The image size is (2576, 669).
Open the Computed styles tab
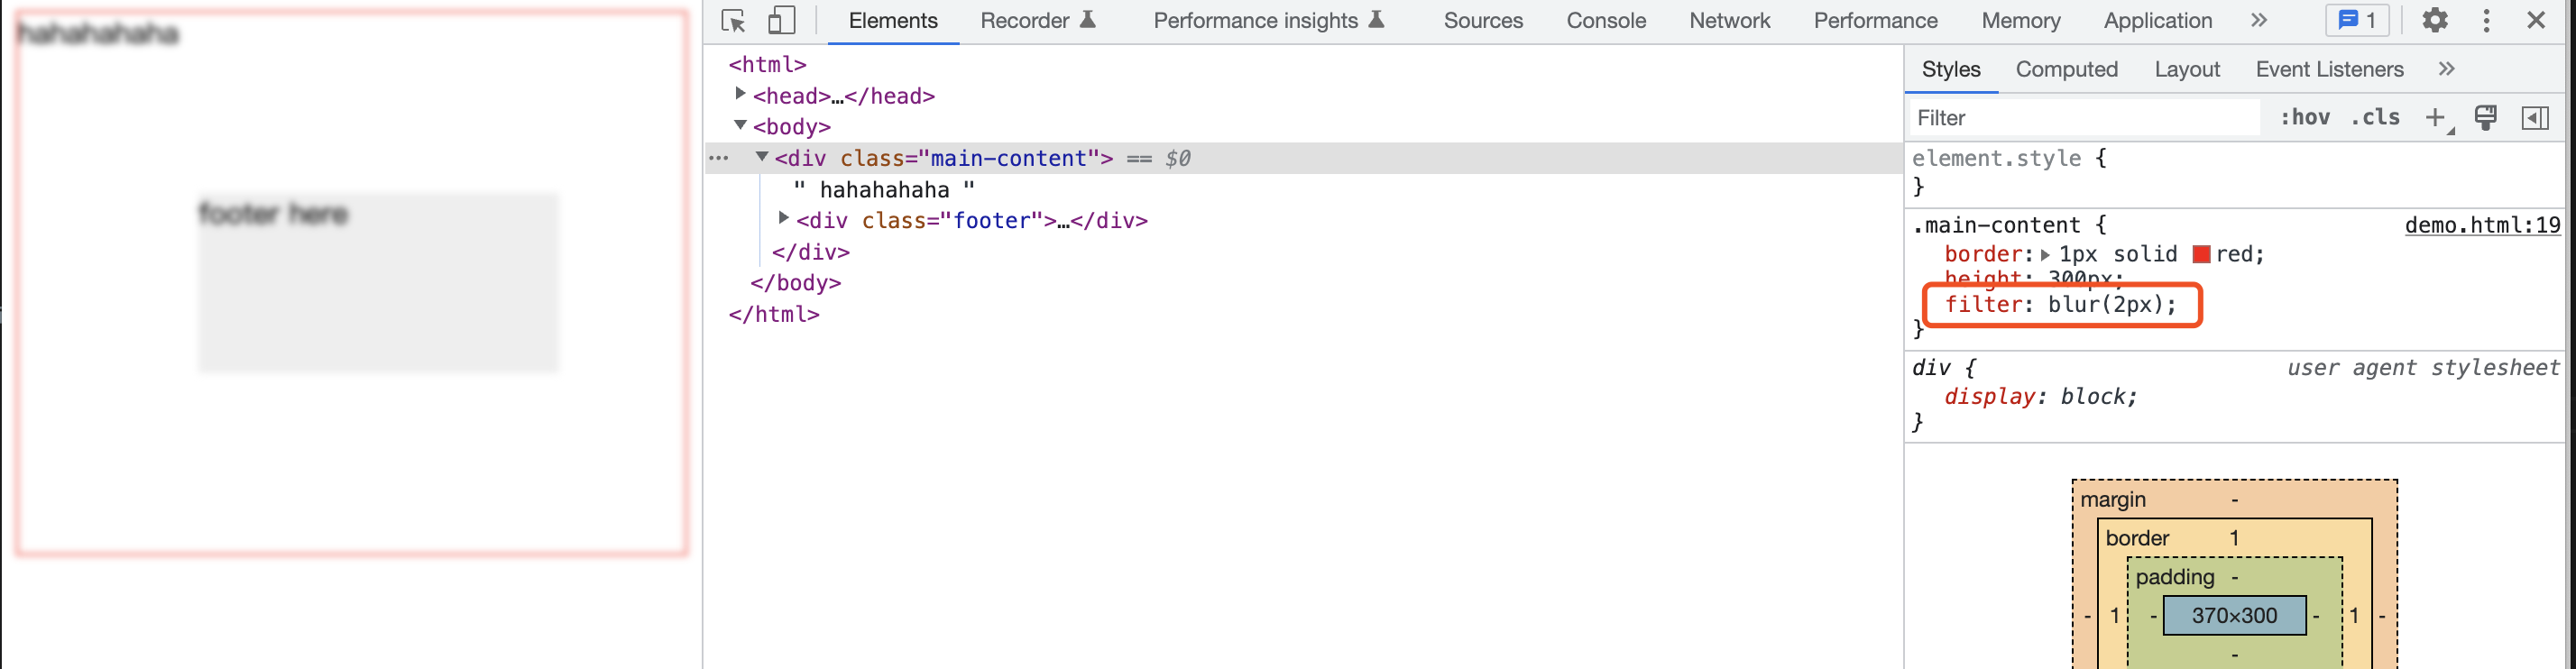point(2066,69)
